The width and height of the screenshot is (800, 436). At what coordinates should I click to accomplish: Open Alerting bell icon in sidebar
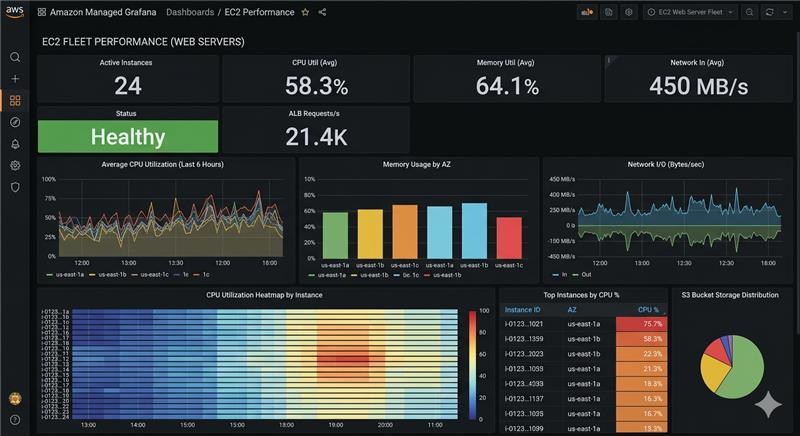click(x=15, y=144)
